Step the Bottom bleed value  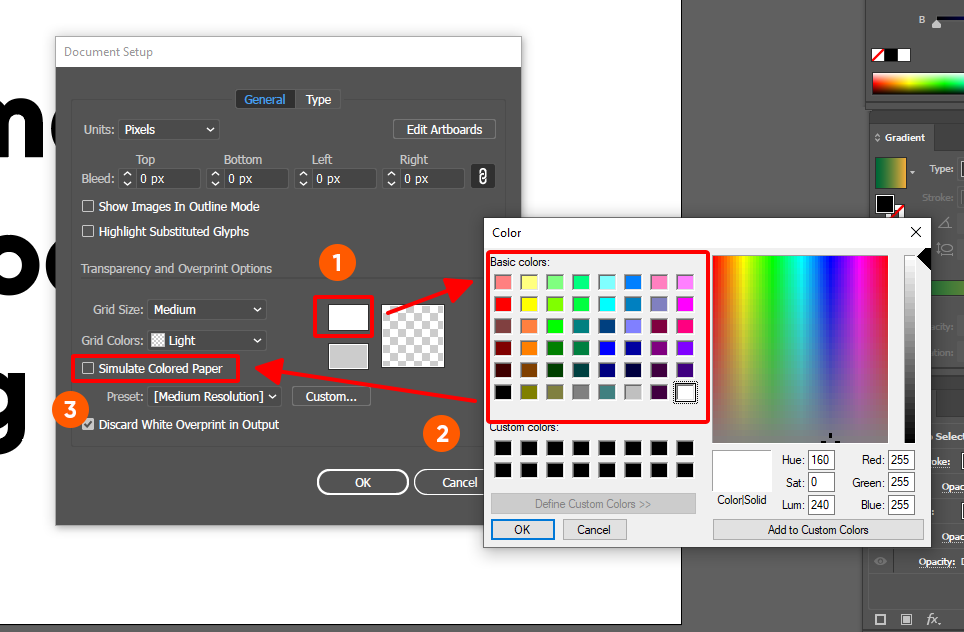pos(215,178)
